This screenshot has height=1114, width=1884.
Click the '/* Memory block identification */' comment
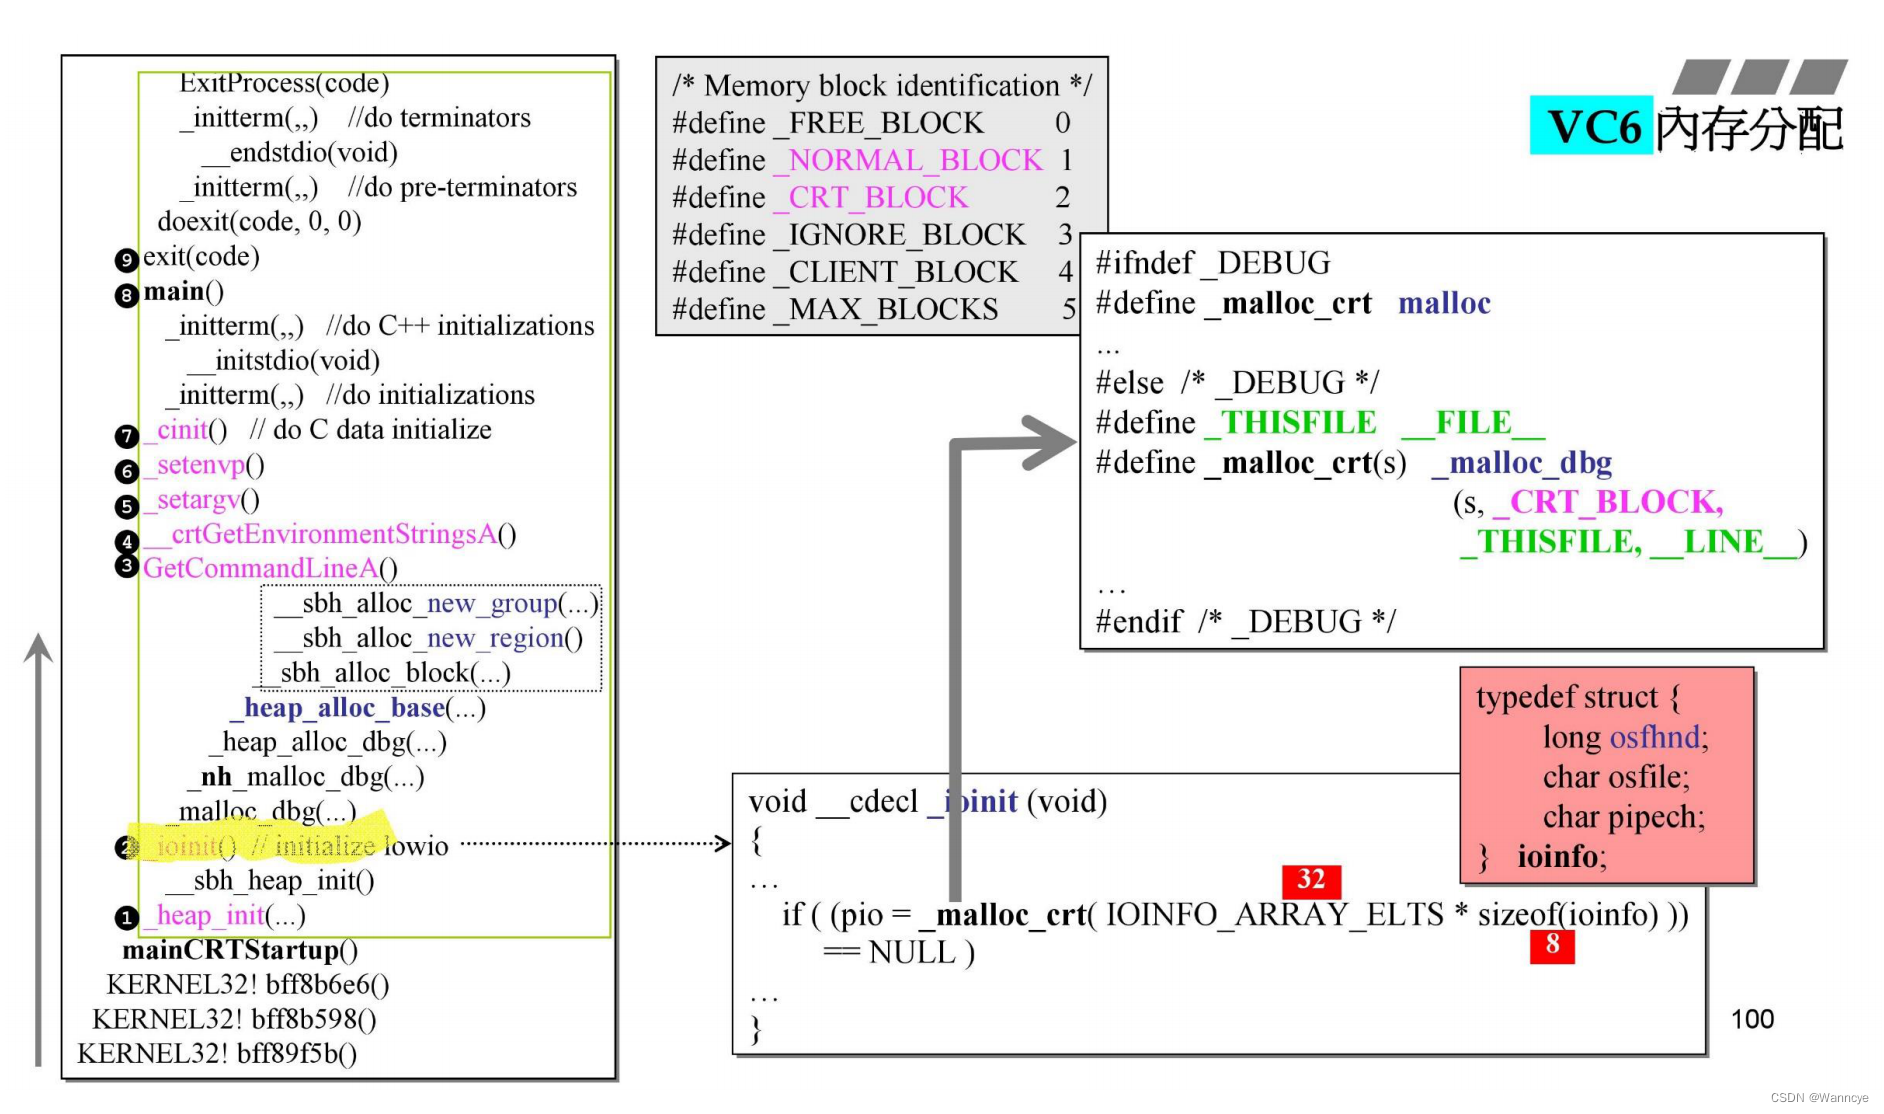pos(882,86)
